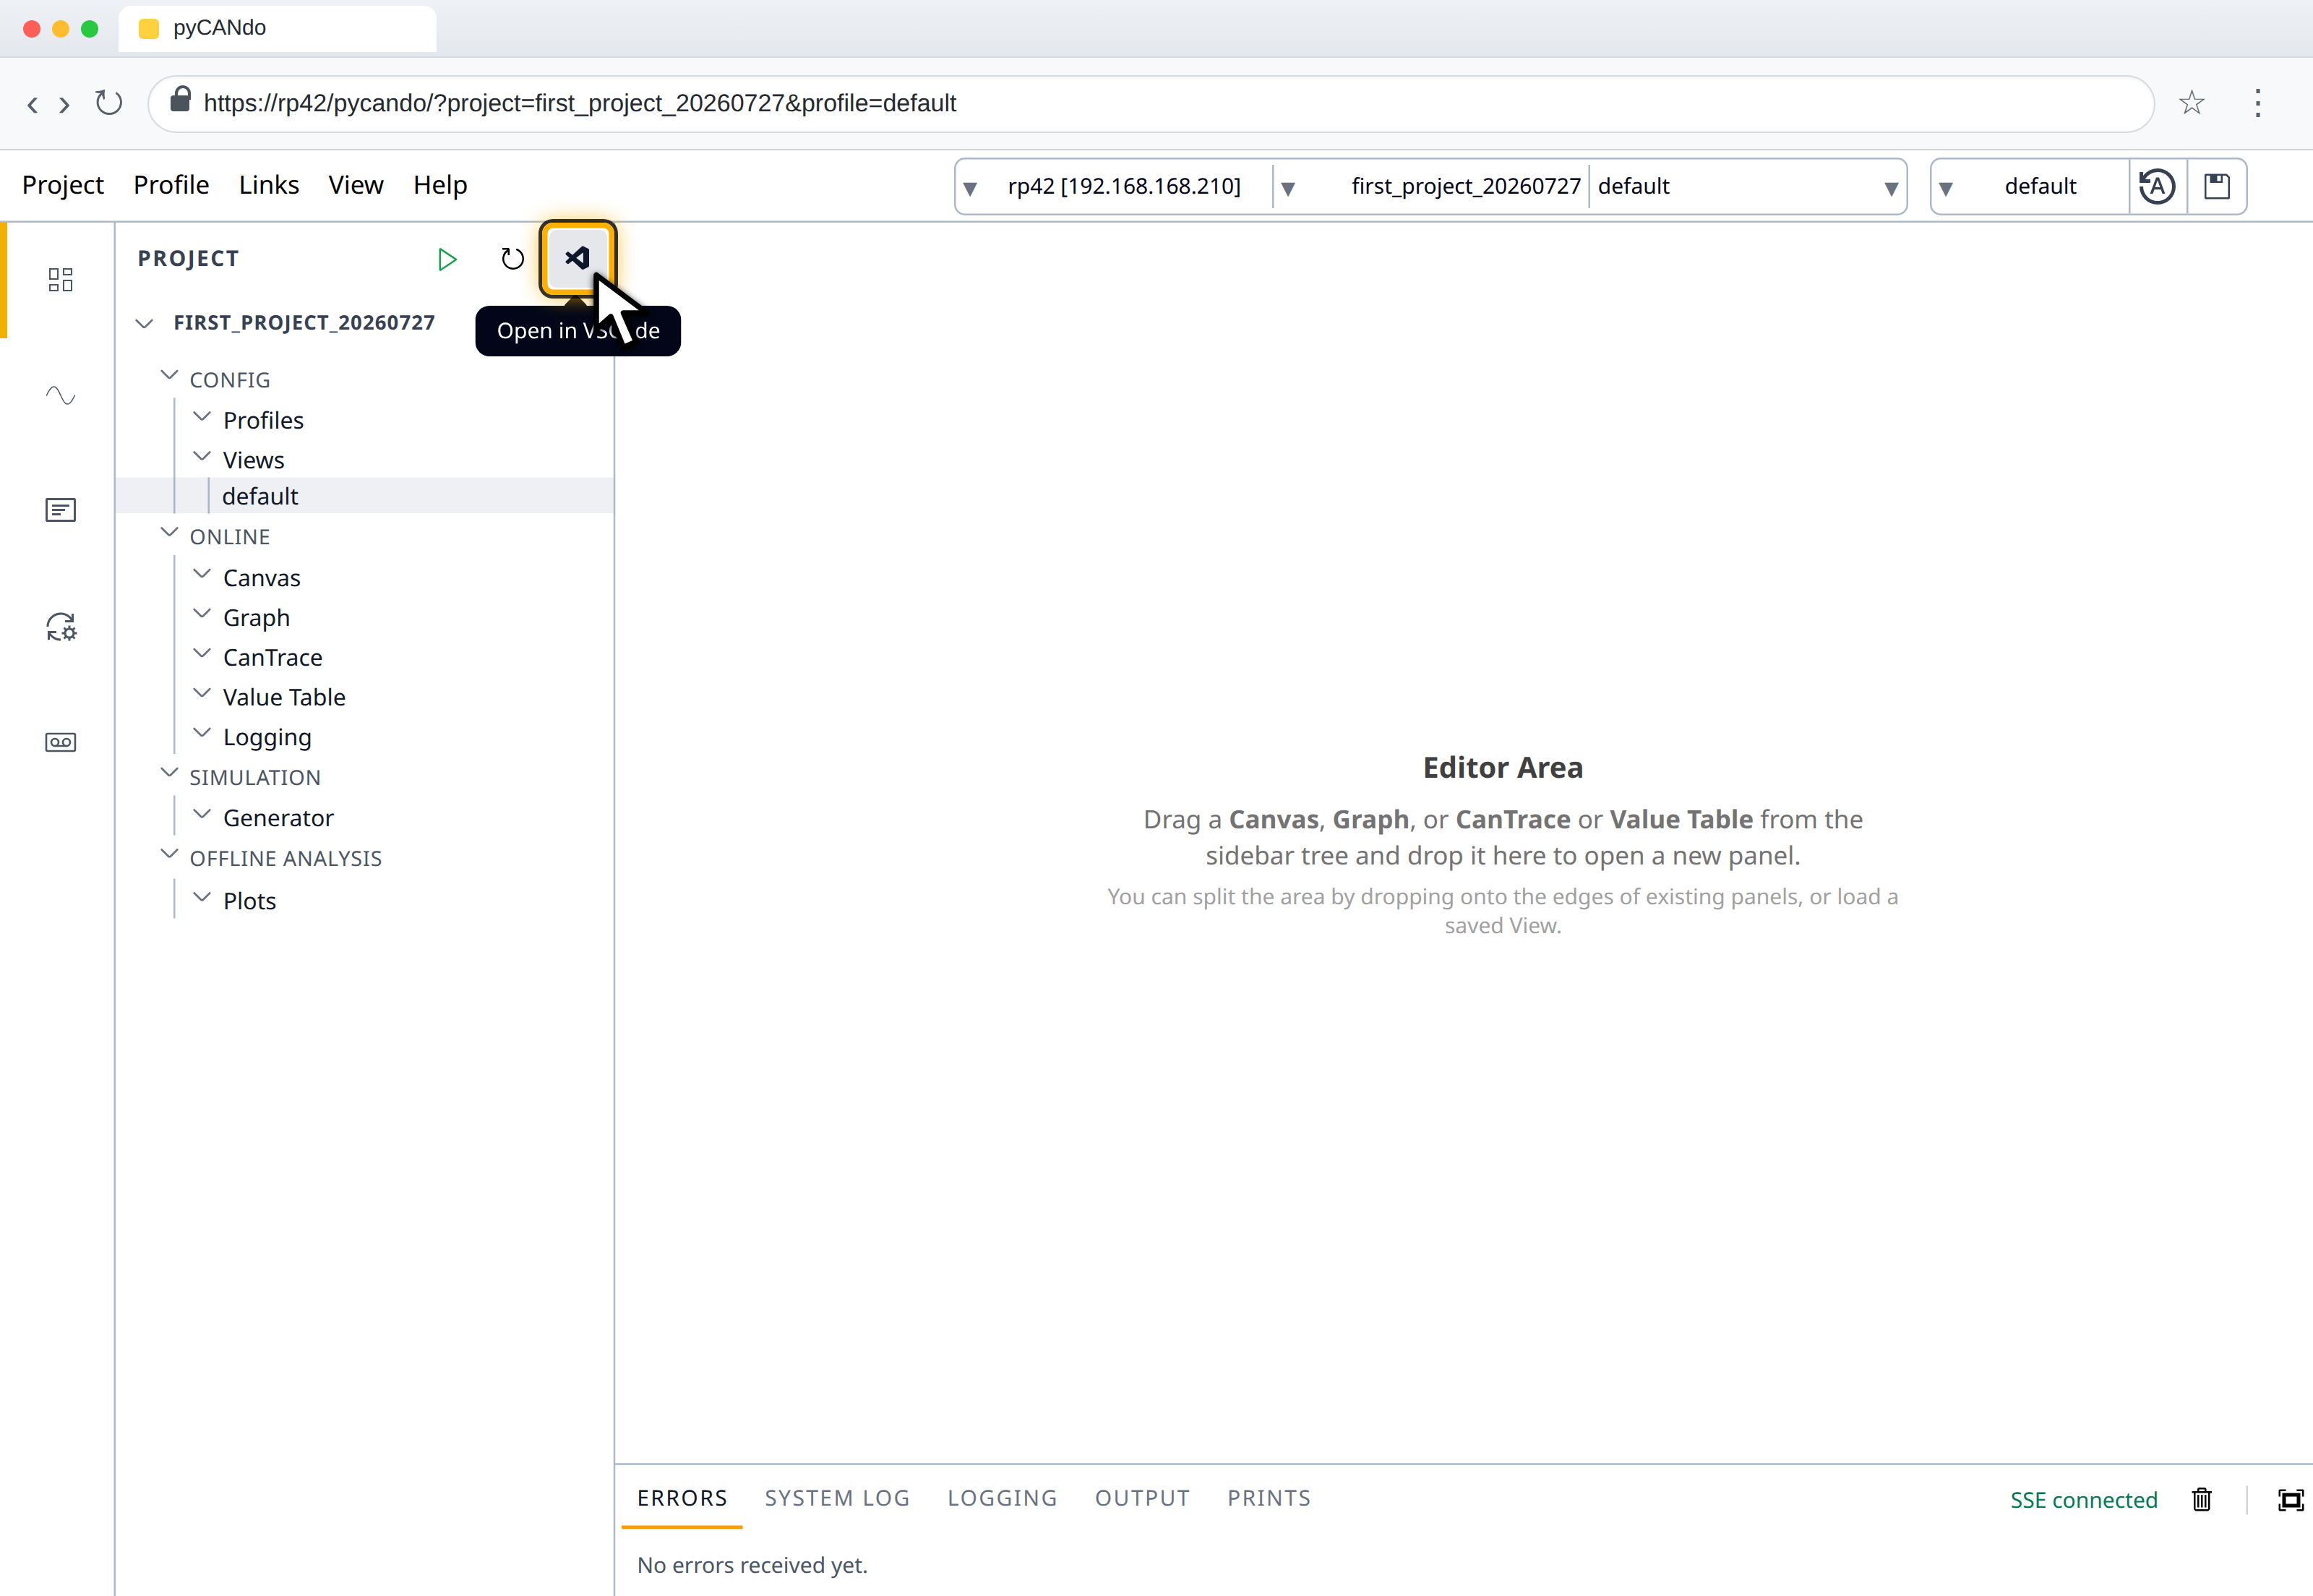The height and width of the screenshot is (1596, 2313).
Task: Switch to the SYSTEM LOG tab
Action: pos(837,1498)
